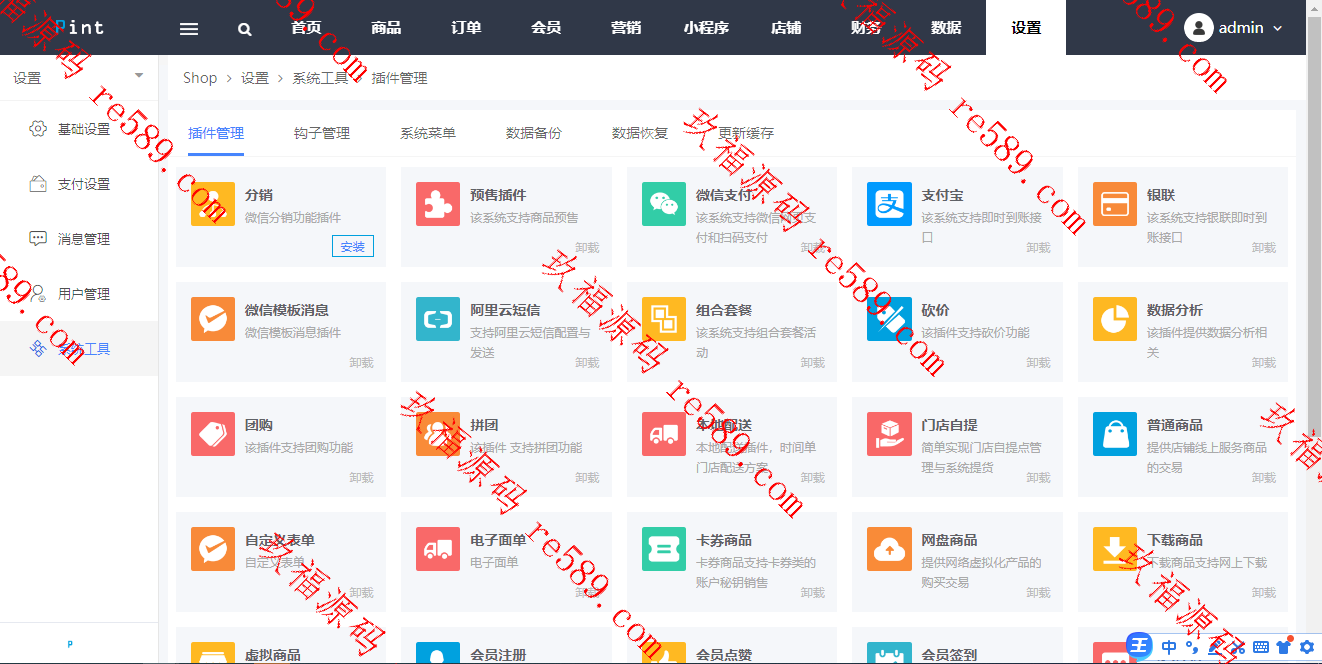Expand the admin account dropdown arrow
This screenshot has width=1322, height=664.
click(x=1277, y=29)
